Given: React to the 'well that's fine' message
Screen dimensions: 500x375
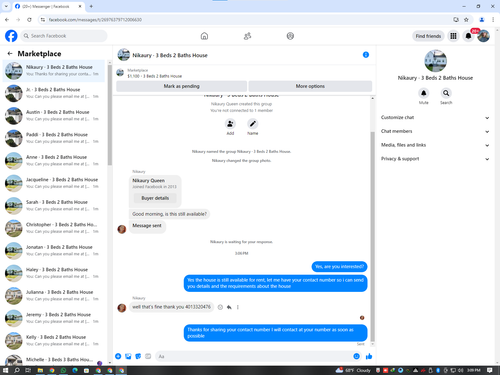Looking at the screenshot, I should [x=220, y=307].
